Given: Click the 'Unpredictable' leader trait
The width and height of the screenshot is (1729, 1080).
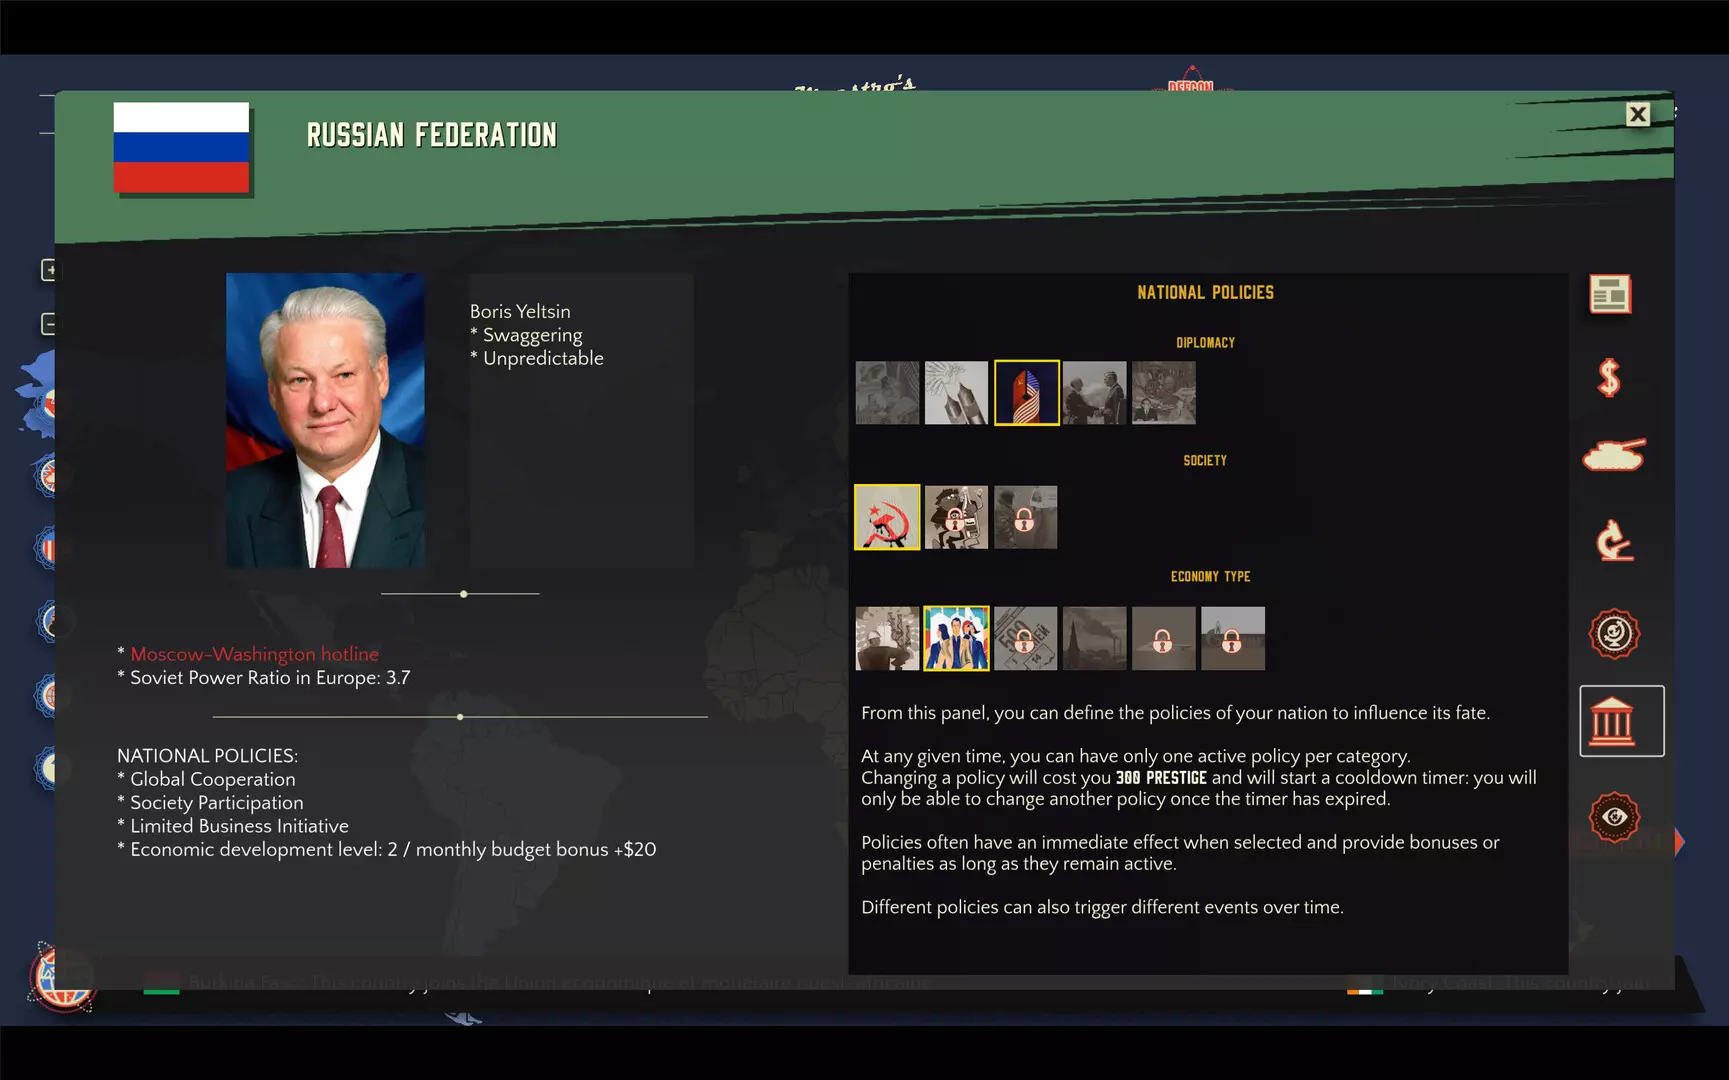Looking at the screenshot, I should pyautogui.click(x=543, y=358).
